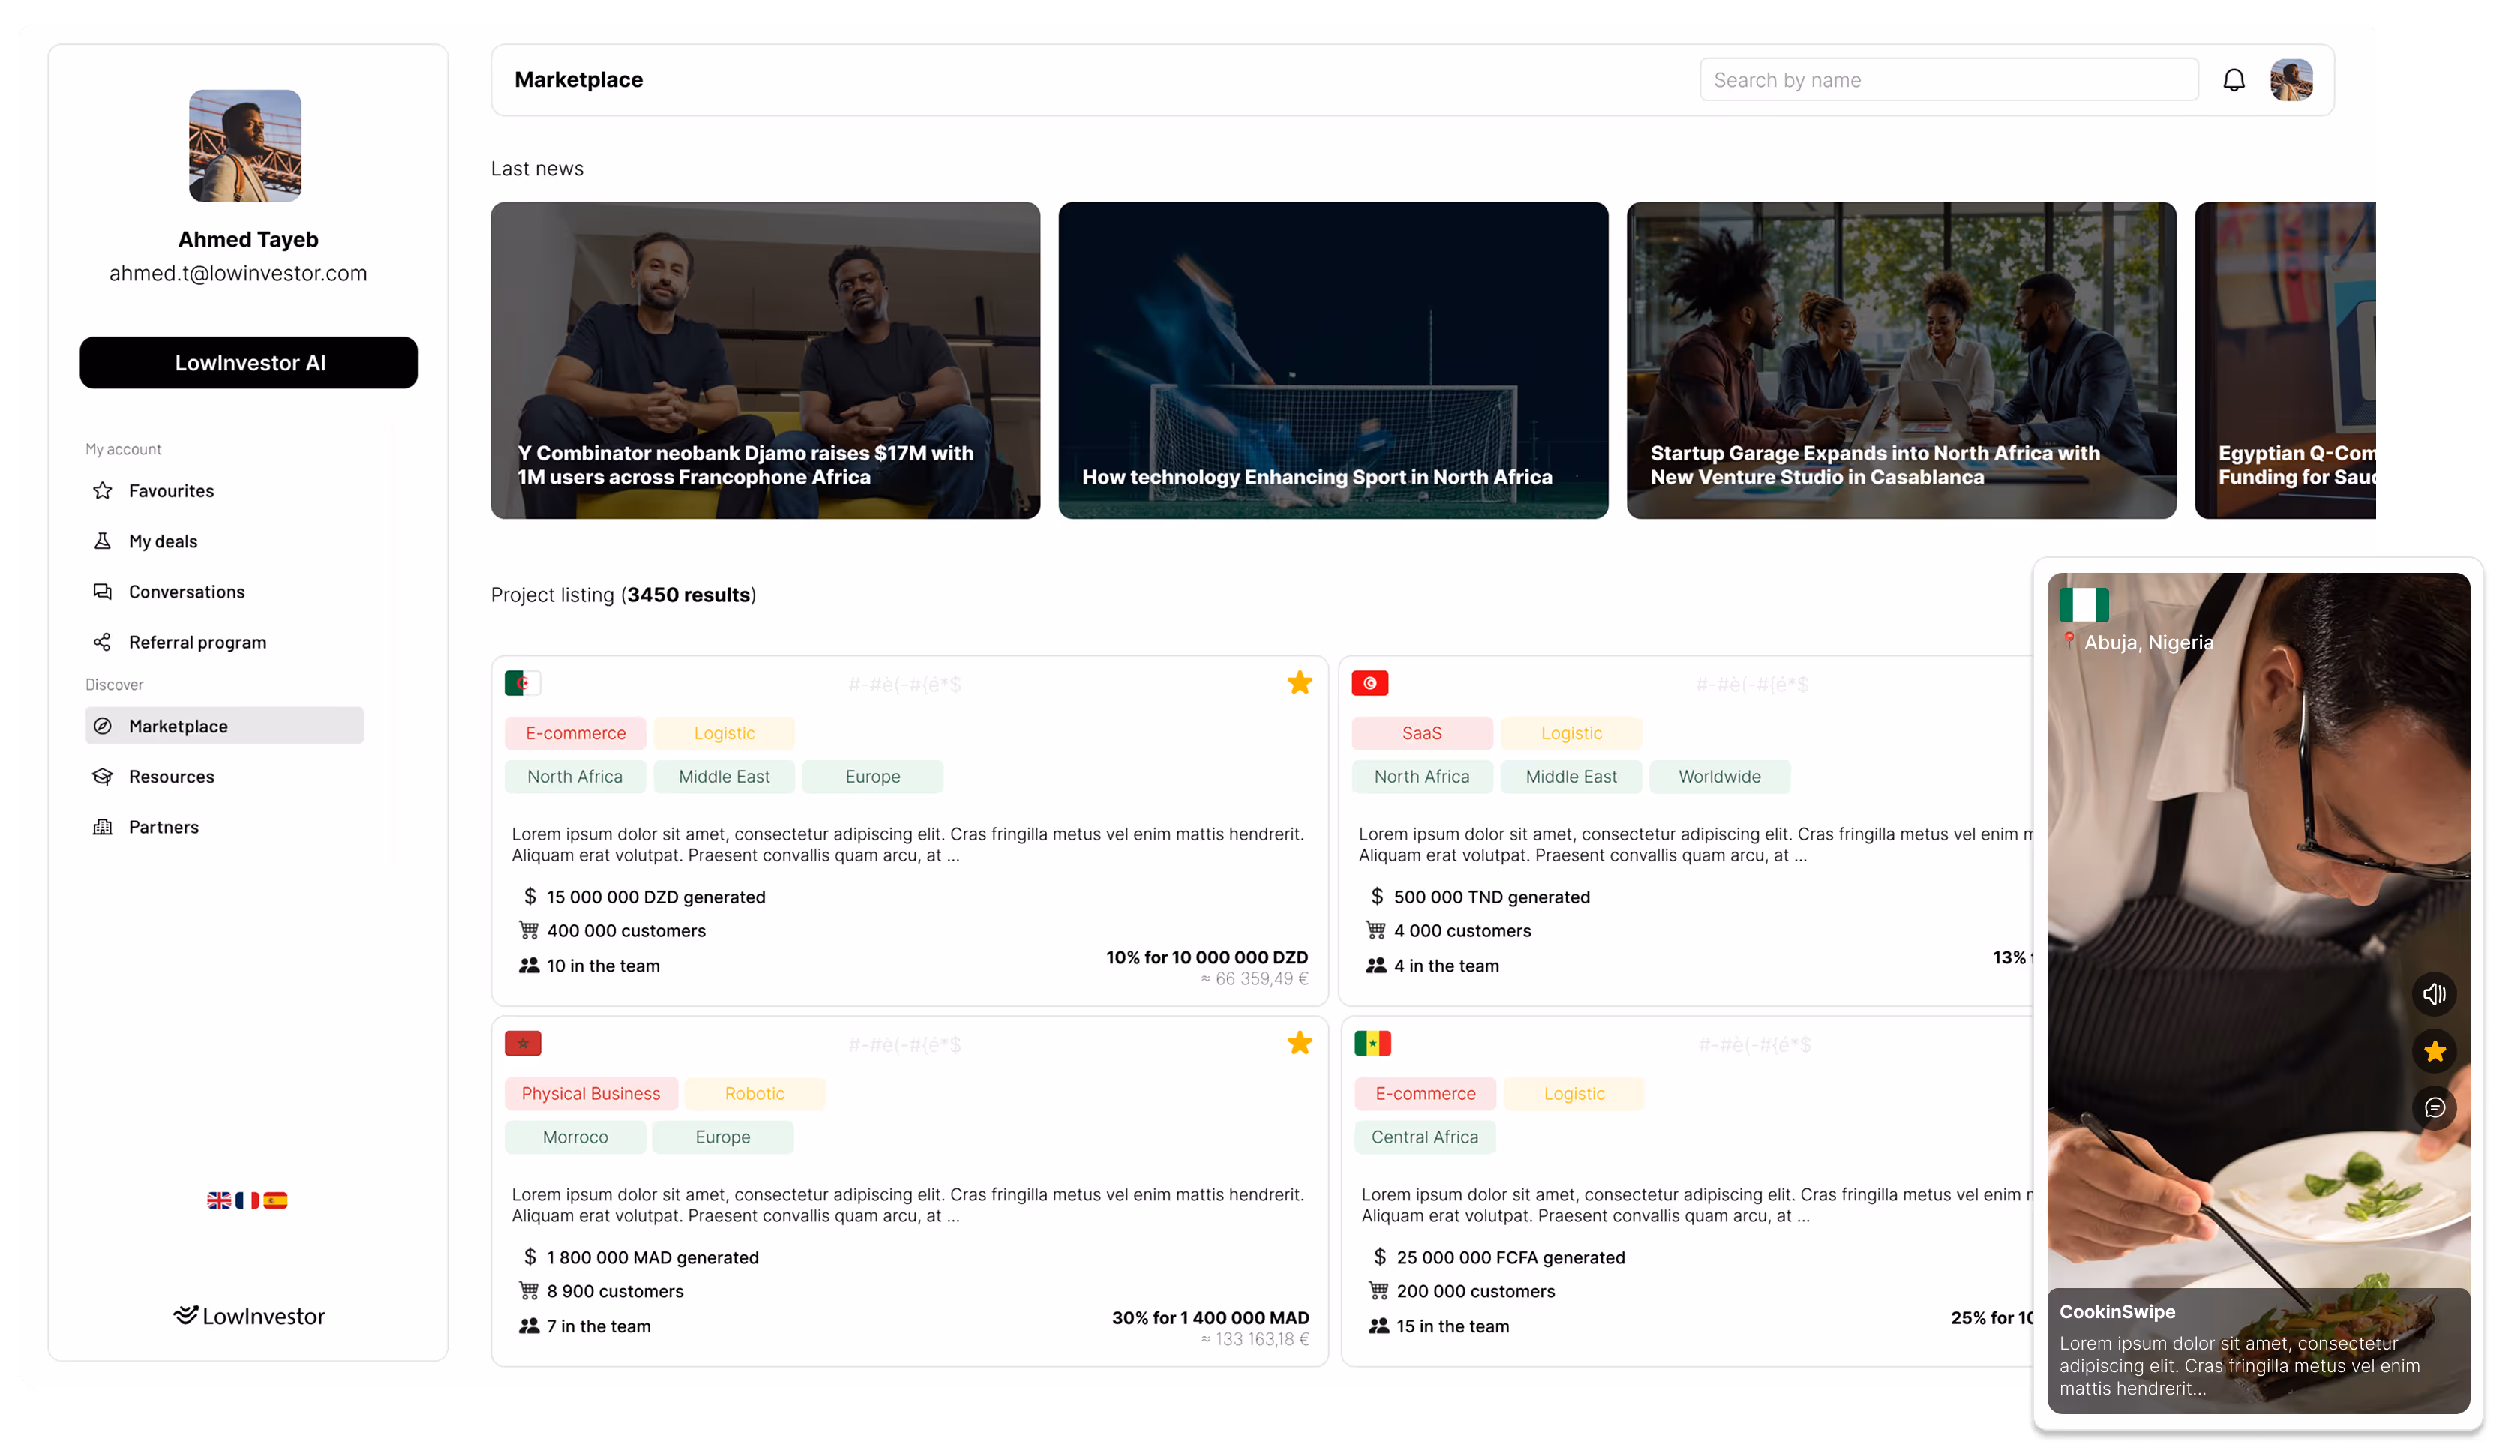Screen dimensions: 2520x1456
Task: Click the LowInvestor logo at sidebar bottom
Action: [249, 1316]
